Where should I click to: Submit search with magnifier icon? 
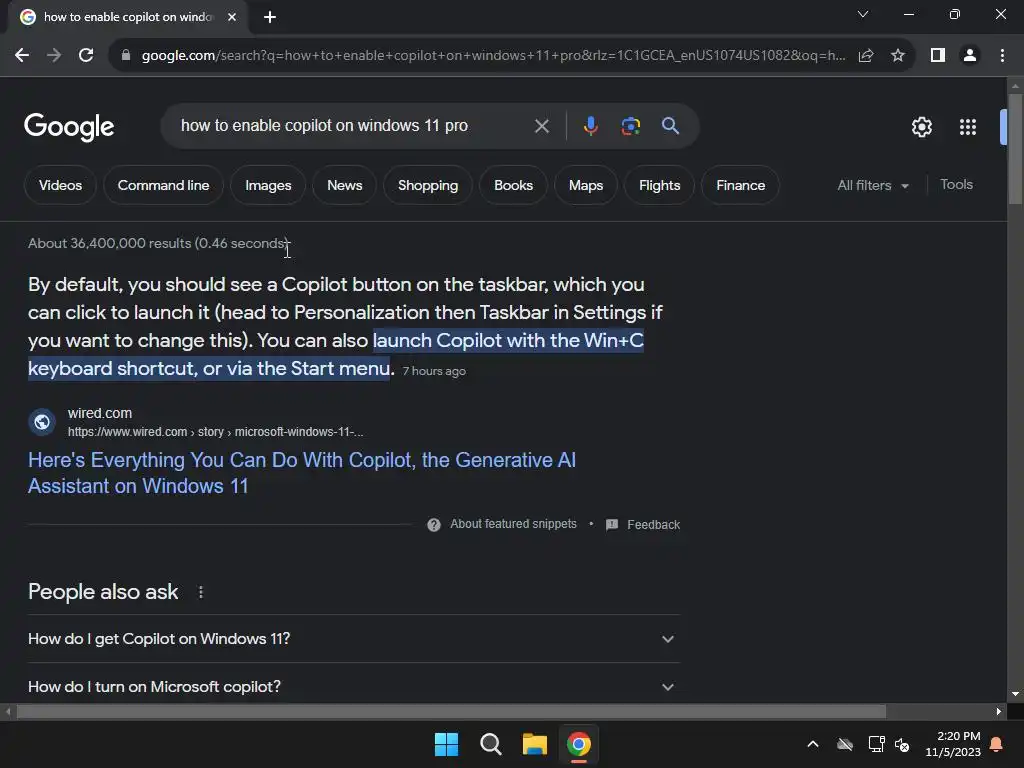(670, 125)
